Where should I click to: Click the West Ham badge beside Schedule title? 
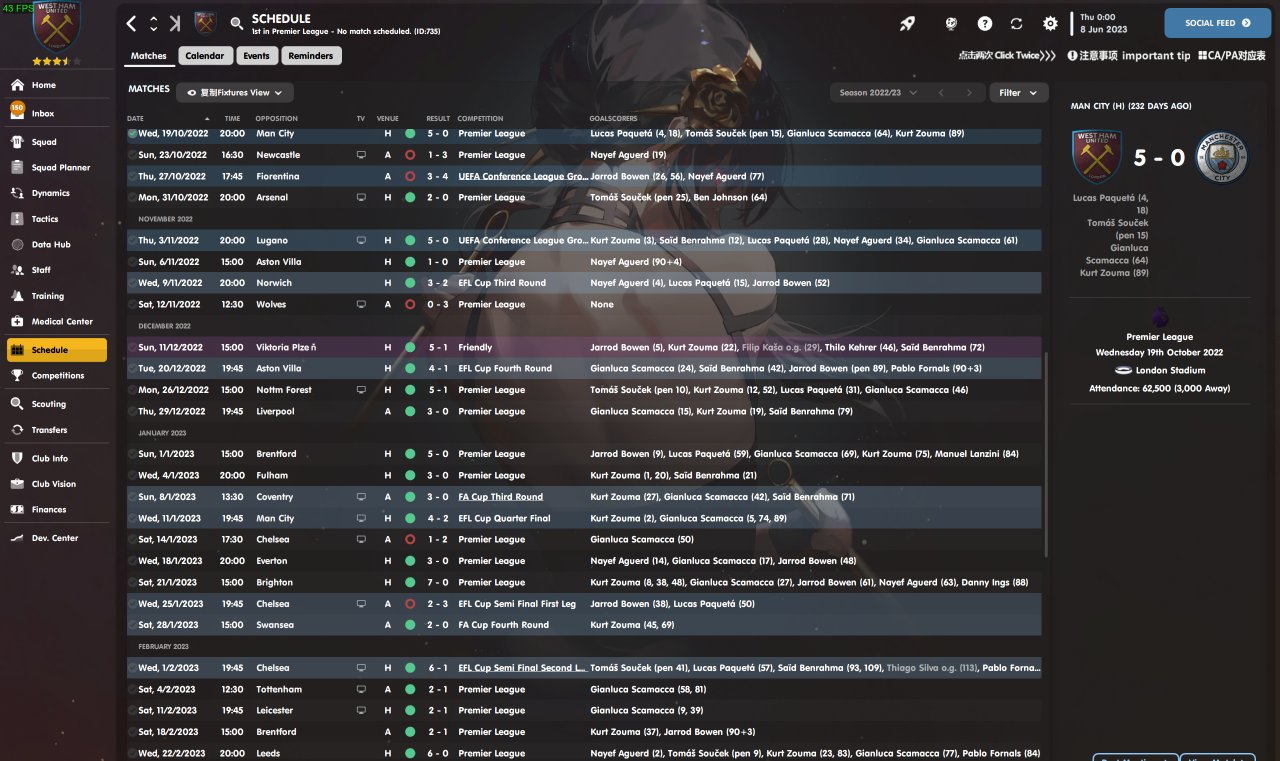(x=206, y=23)
